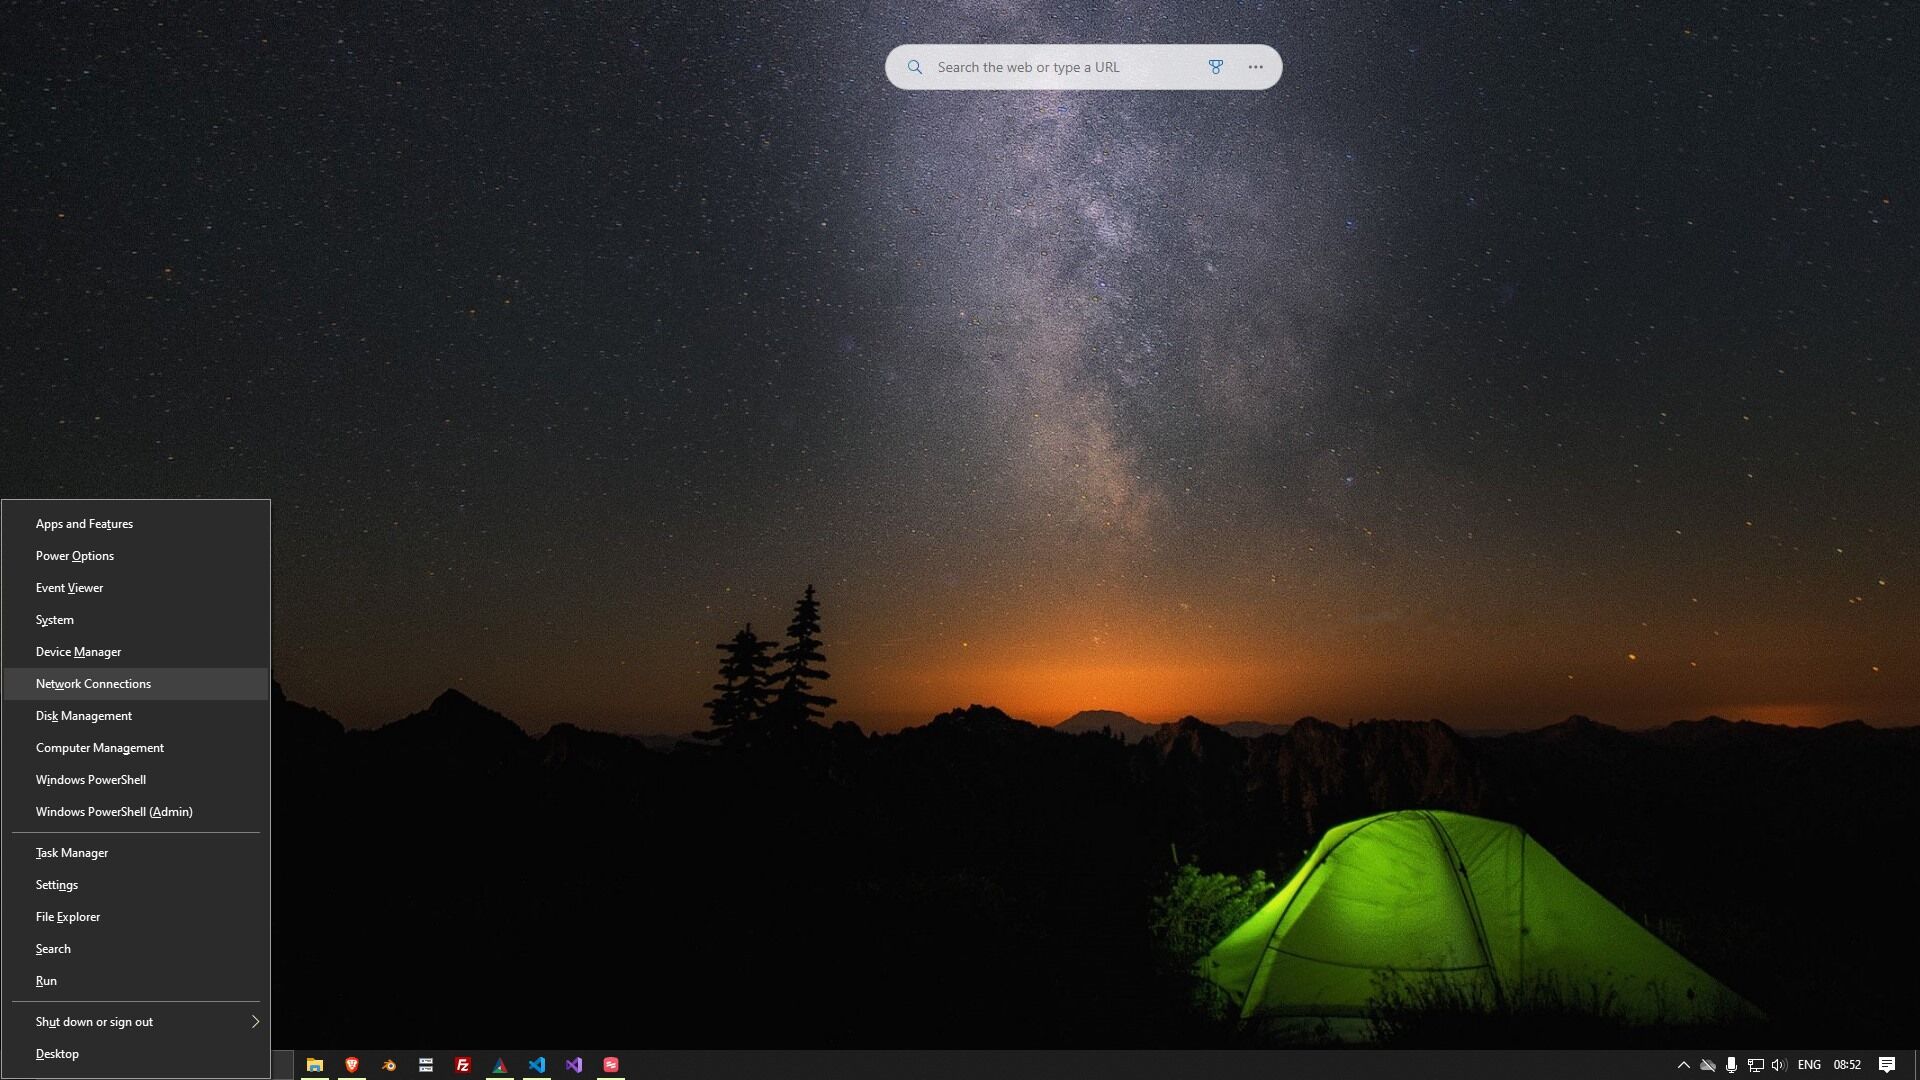Open File Explorer from the taskbar
Viewport: 1920px width, 1080px height.
click(x=314, y=1065)
